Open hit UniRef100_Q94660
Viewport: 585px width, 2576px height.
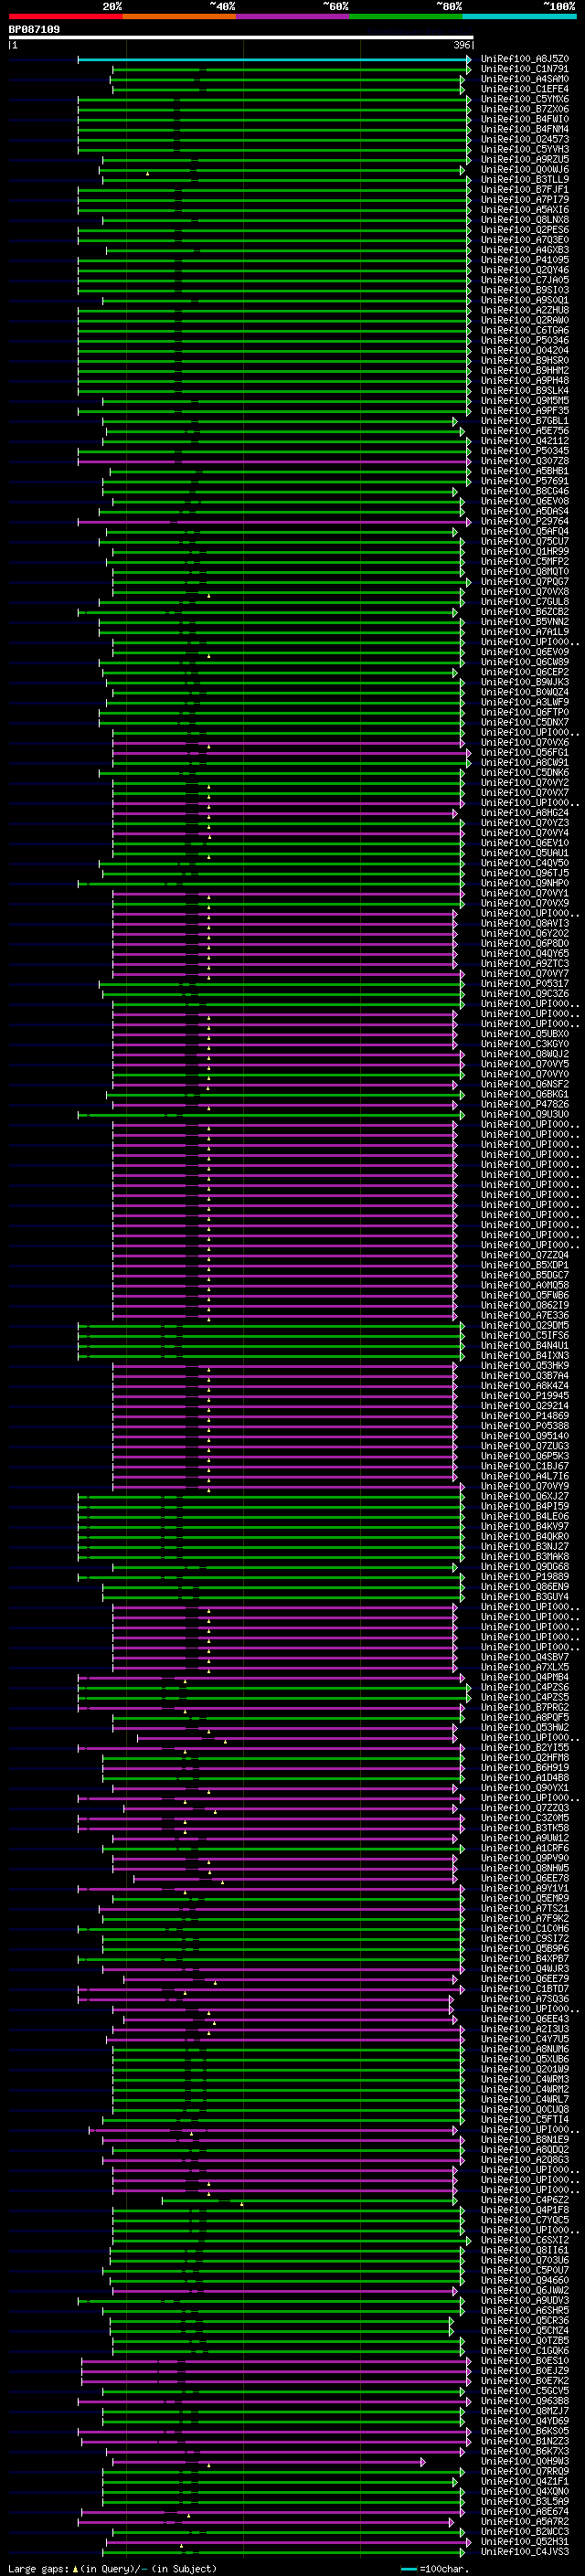tap(525, 2279)
